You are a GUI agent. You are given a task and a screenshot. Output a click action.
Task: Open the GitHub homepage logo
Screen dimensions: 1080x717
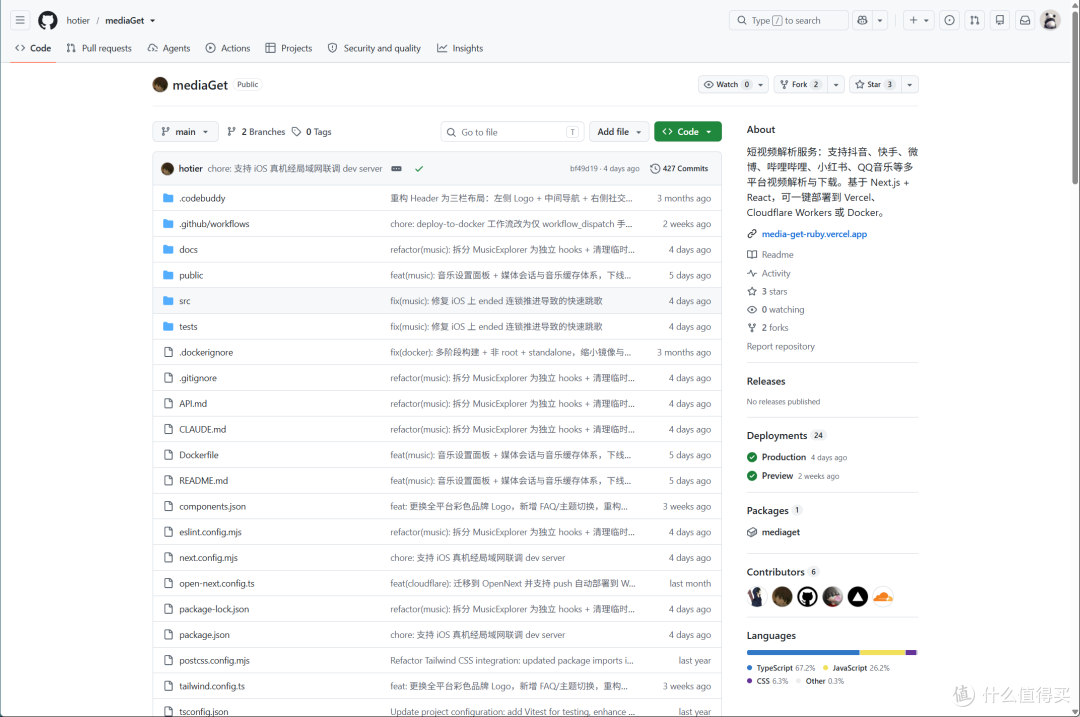click(48, 21)
